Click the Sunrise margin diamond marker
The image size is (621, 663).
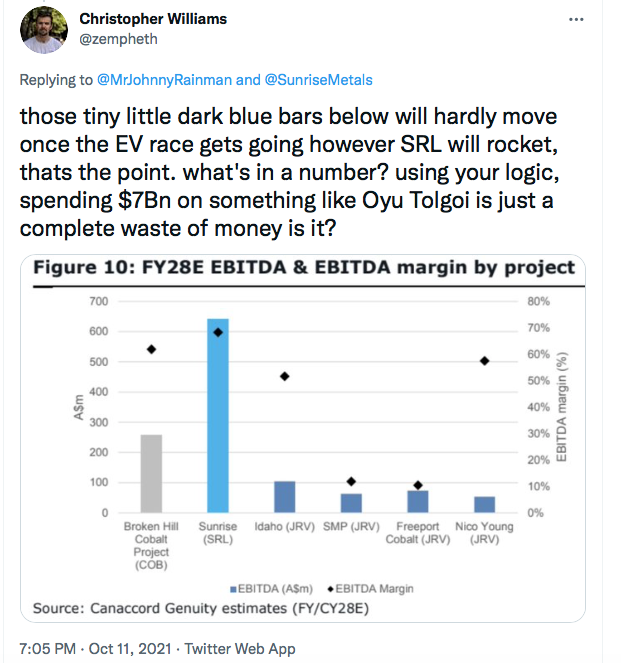[218, 333]
